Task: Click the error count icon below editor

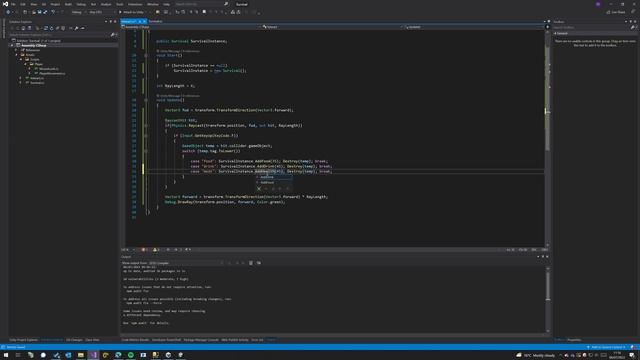Action: [x=143, y=250]
